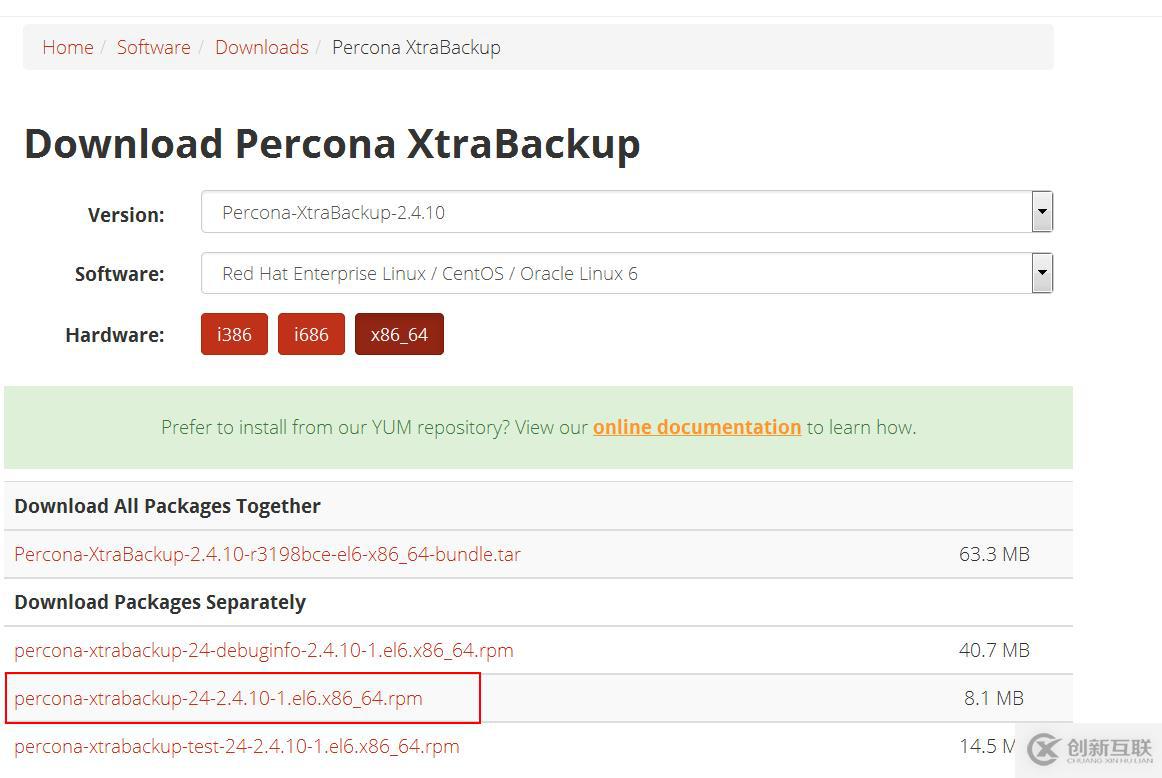Click the Percona XtraBackup breadcrumb item
This screenshot has width=1162, height=778.
416,47
